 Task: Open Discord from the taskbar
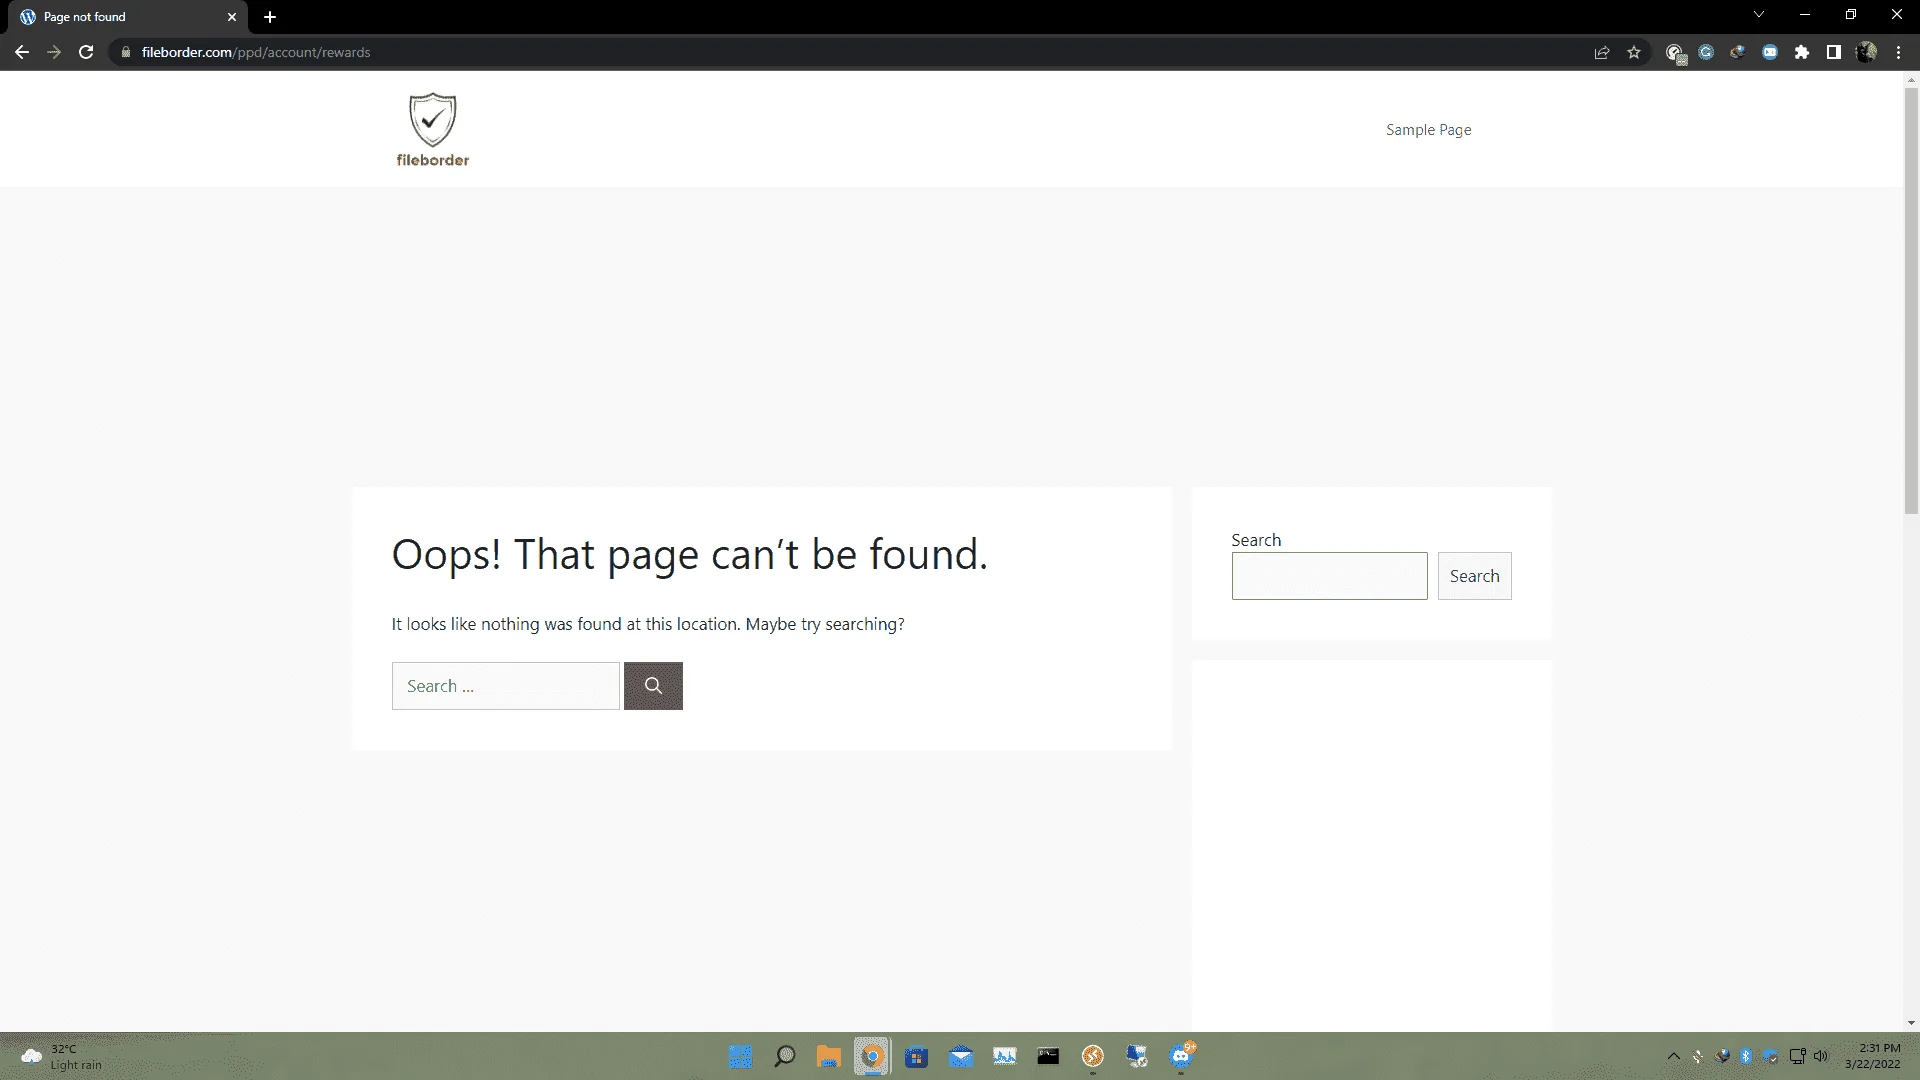click(x=1182, y=1056)
